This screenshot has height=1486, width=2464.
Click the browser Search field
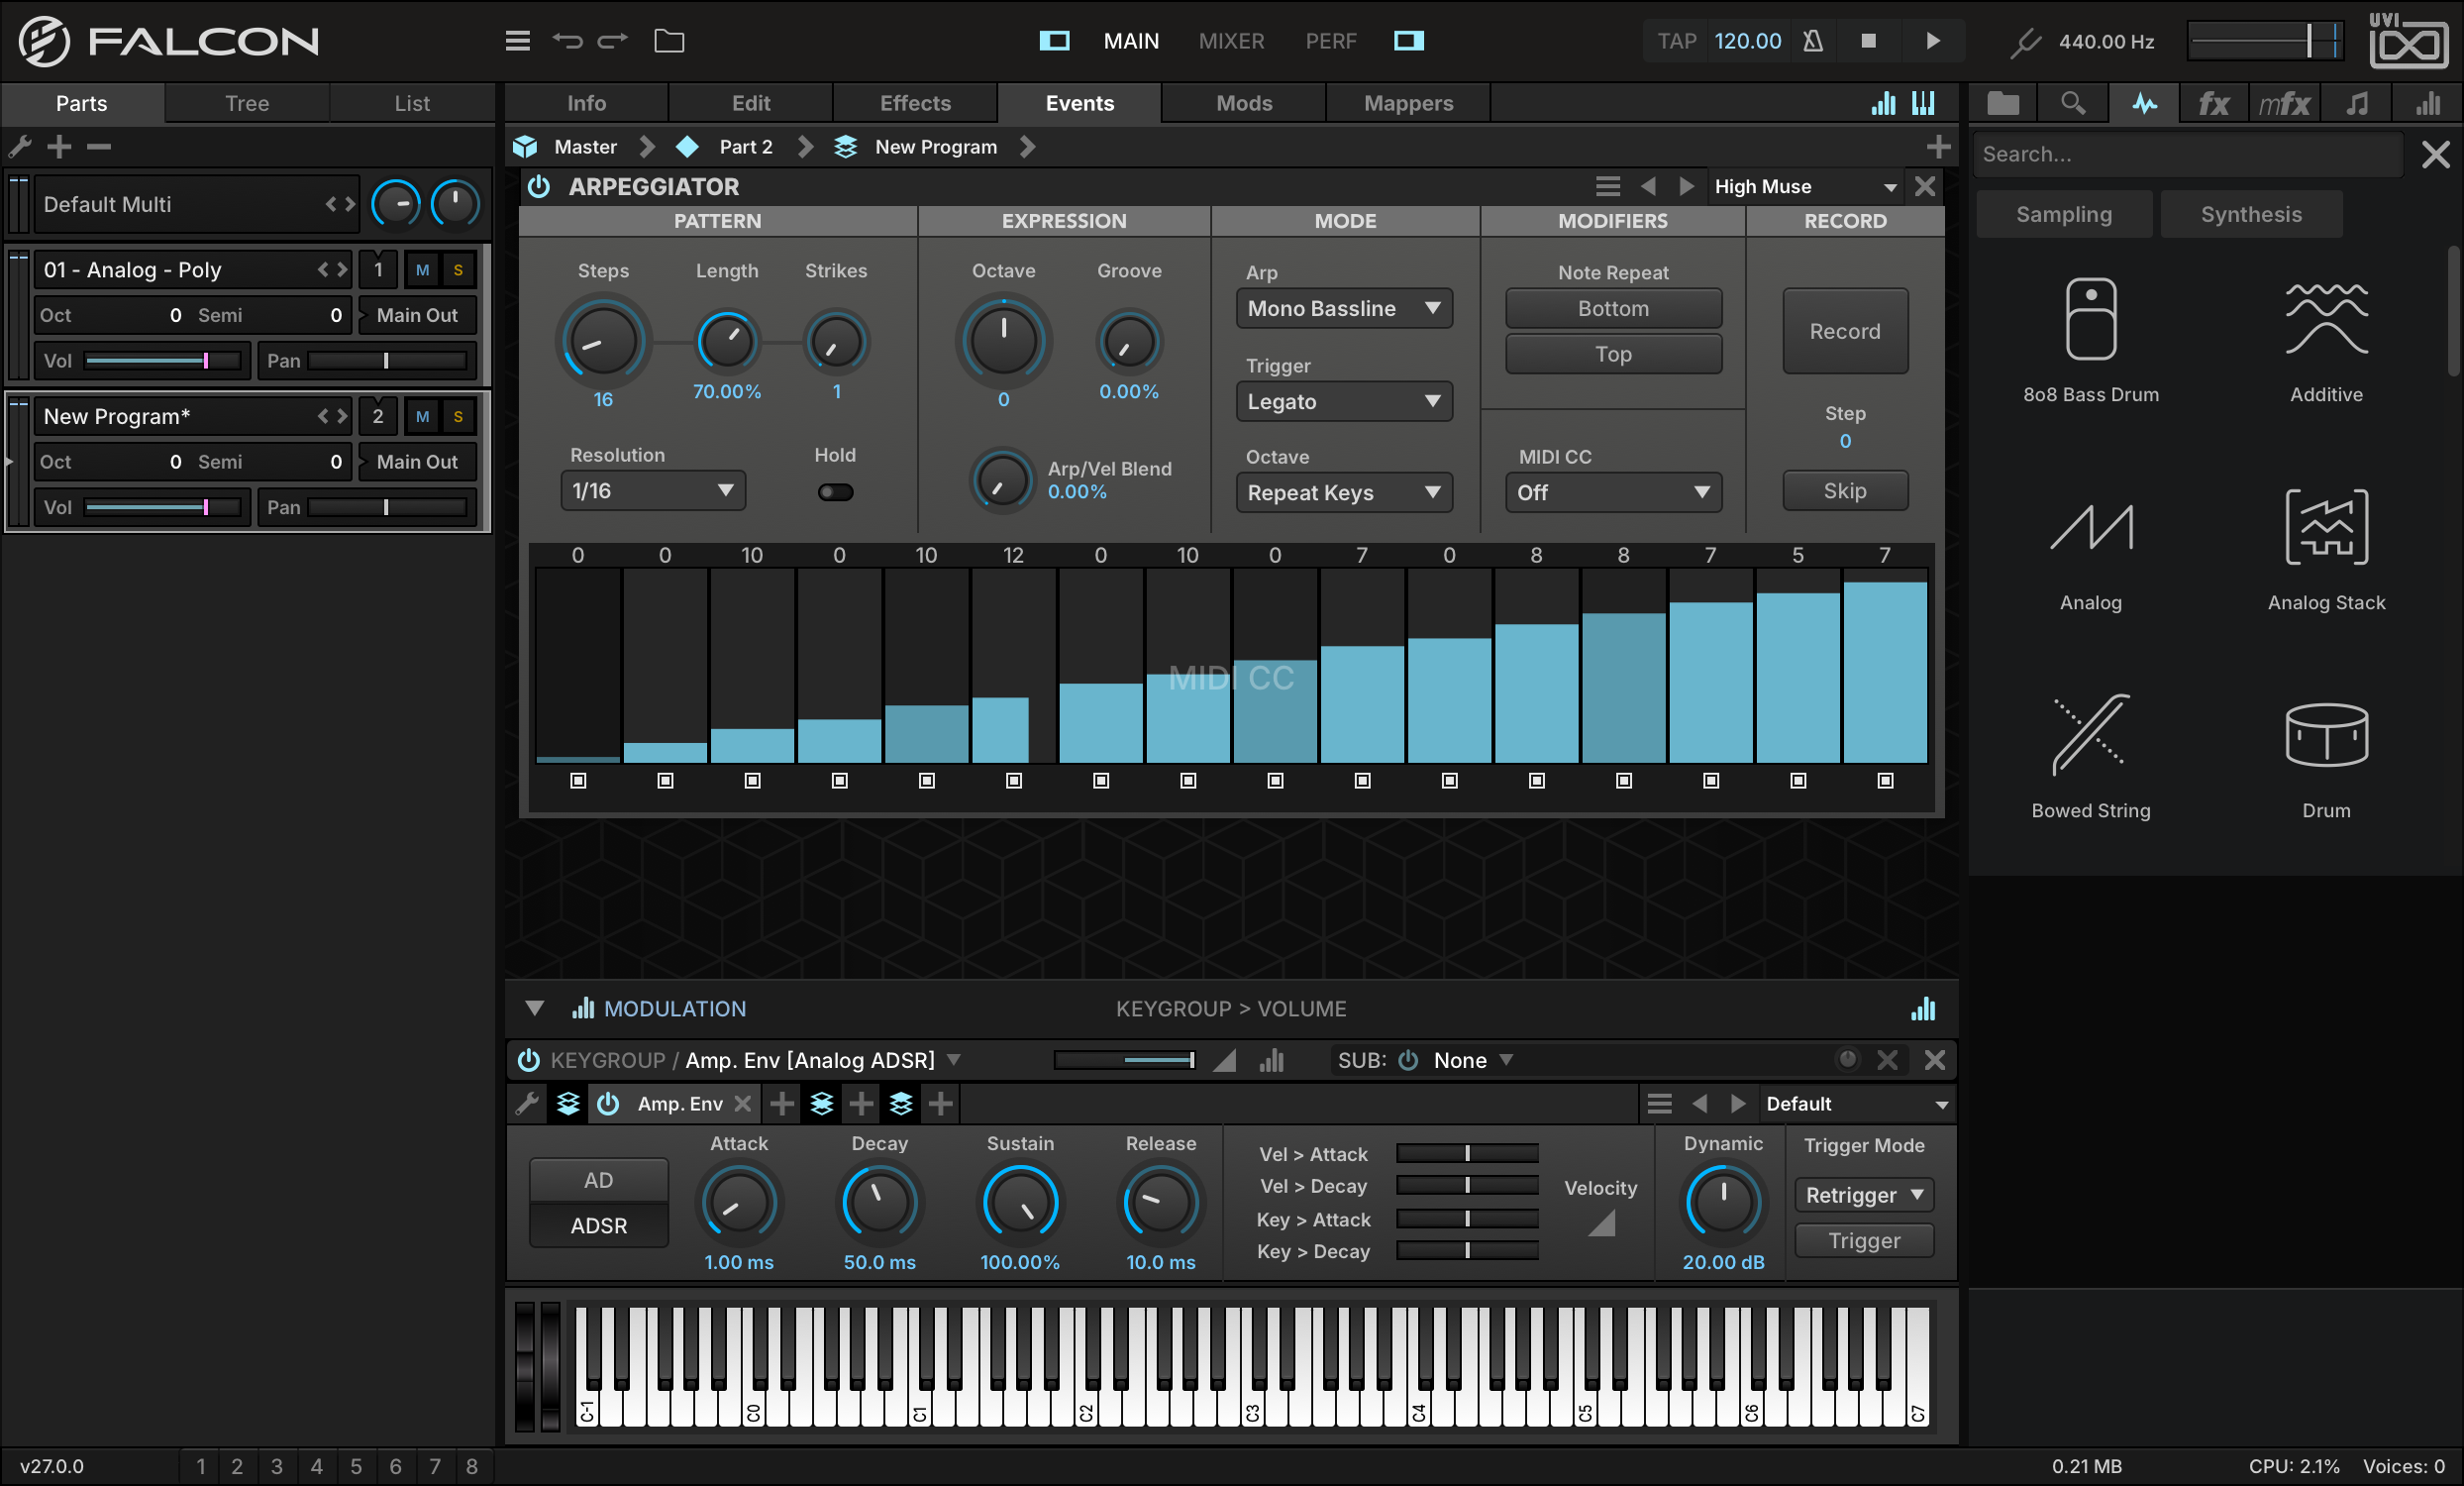click(x=2189, y=154)
